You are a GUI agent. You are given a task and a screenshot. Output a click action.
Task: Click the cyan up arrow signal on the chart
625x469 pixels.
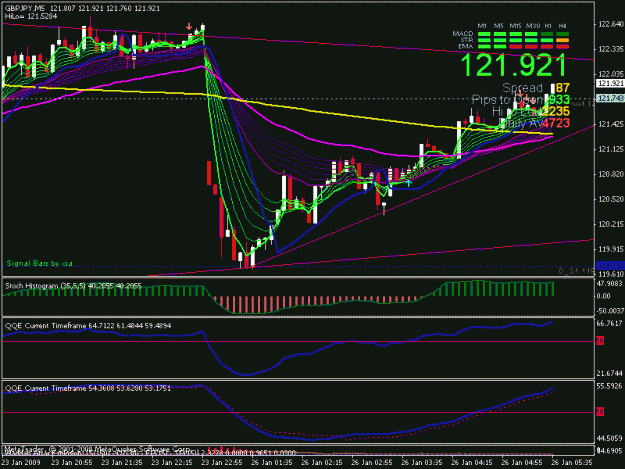click(409, 183)
